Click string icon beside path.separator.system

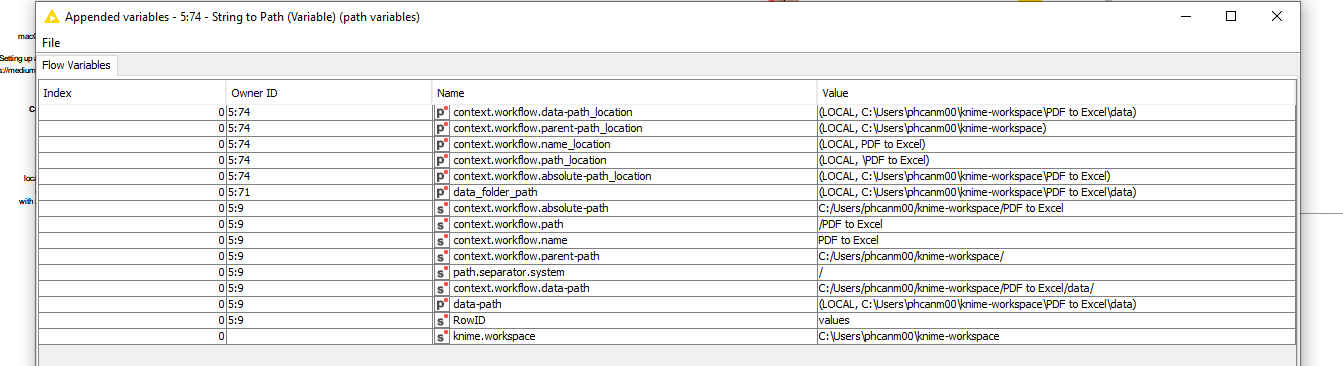click(x=442, y=272)
